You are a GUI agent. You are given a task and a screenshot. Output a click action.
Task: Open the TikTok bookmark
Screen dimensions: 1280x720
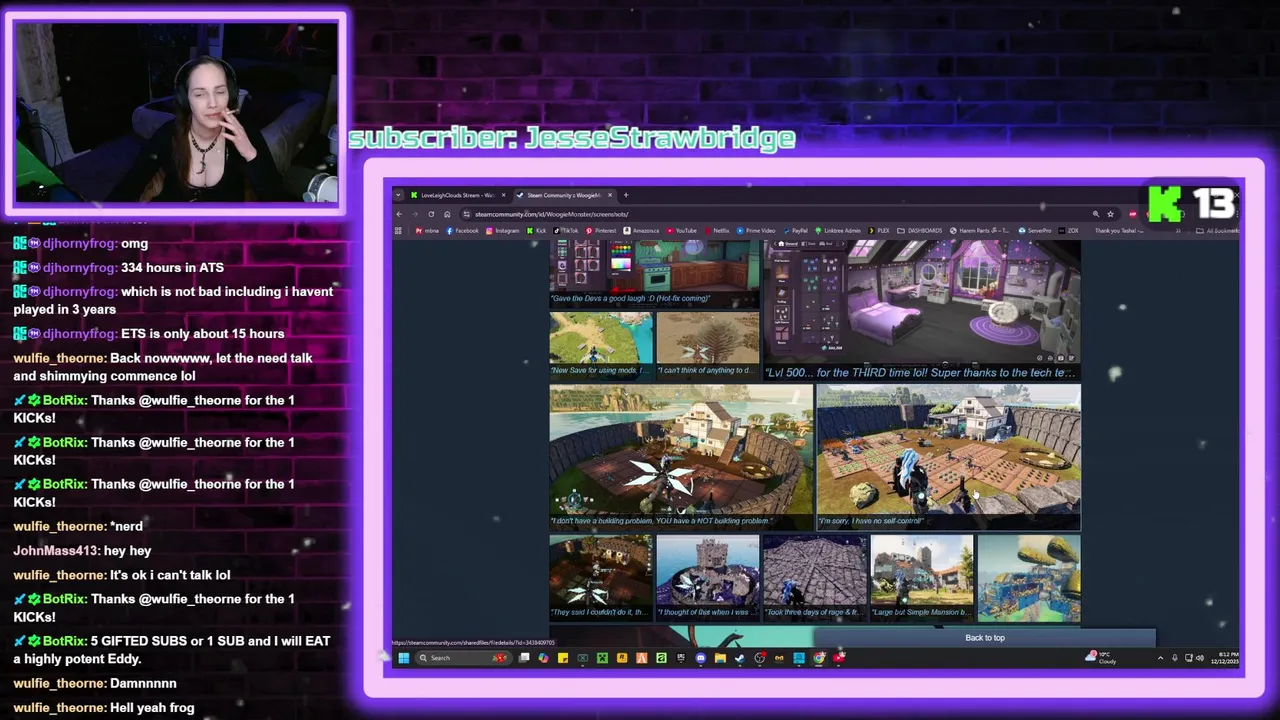click(x=566, y=231)
